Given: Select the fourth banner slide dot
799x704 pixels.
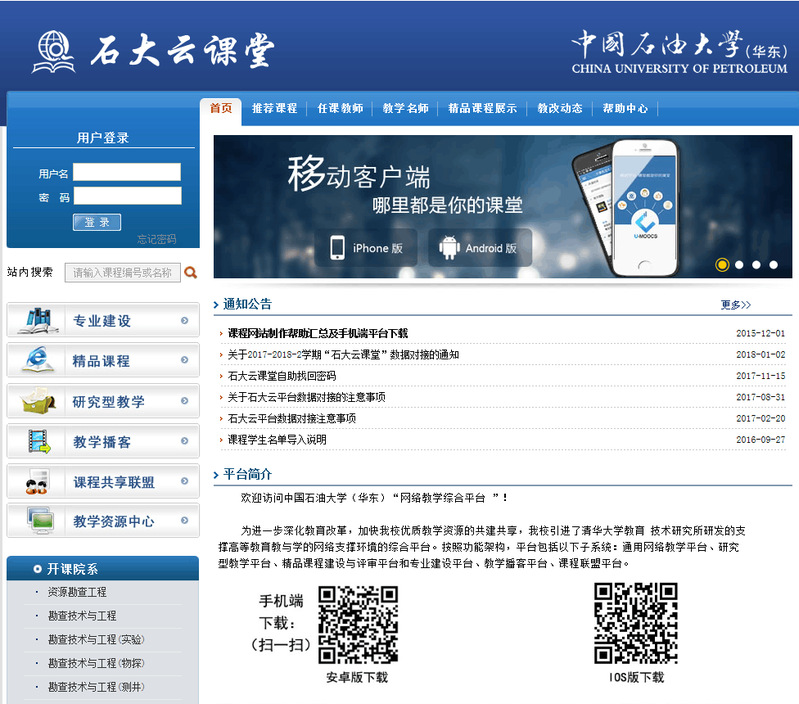Looking at the screenshot, I should click(774, 264).
